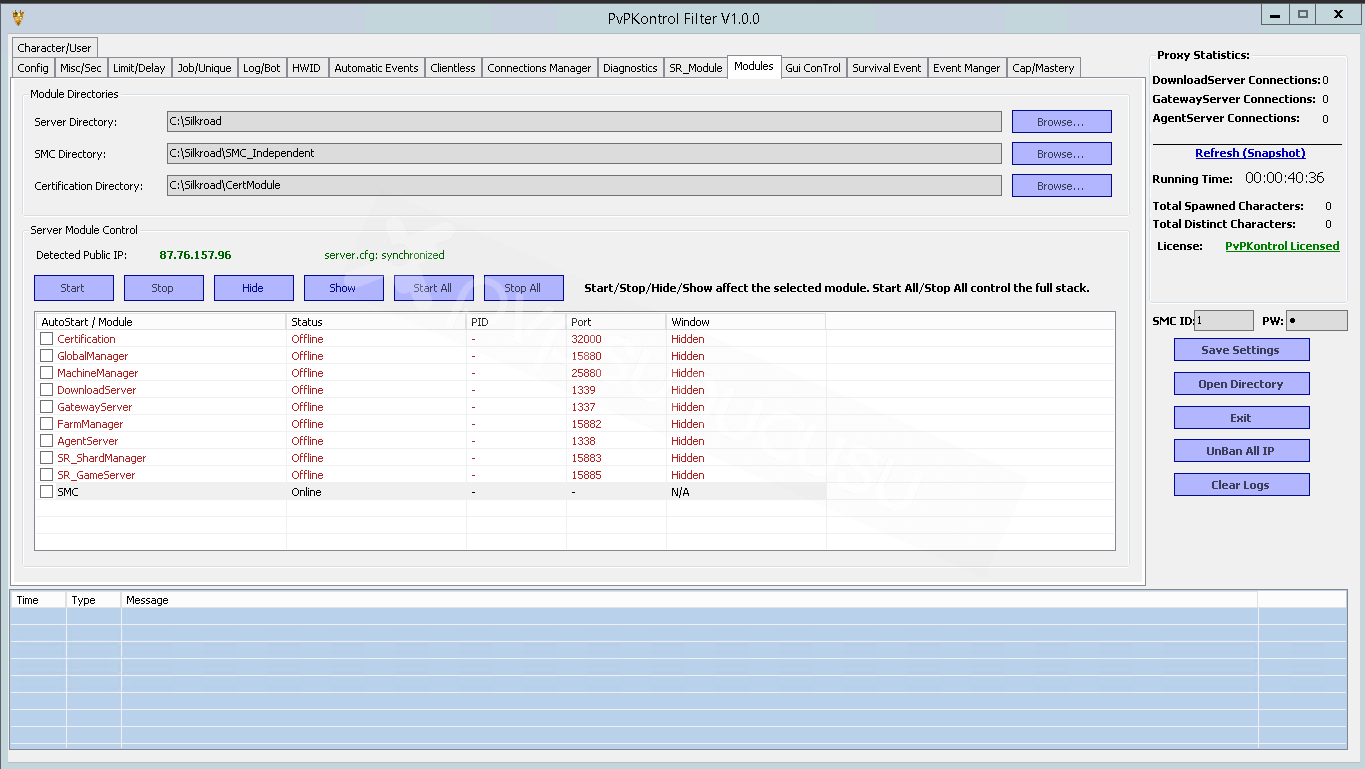1365x769 pixels.
Task: Click the Hide button
Action: pos(253,288)
